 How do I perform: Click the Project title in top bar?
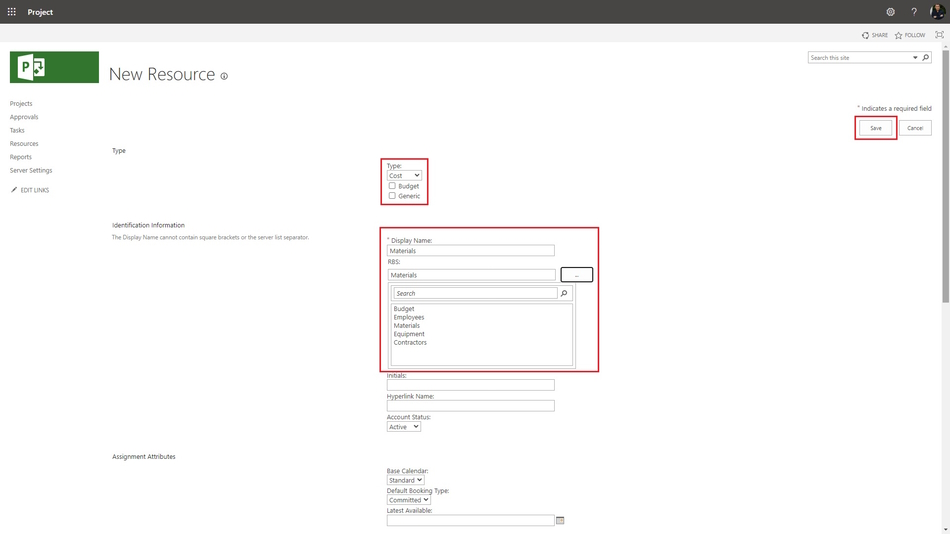tap(40, 12)
